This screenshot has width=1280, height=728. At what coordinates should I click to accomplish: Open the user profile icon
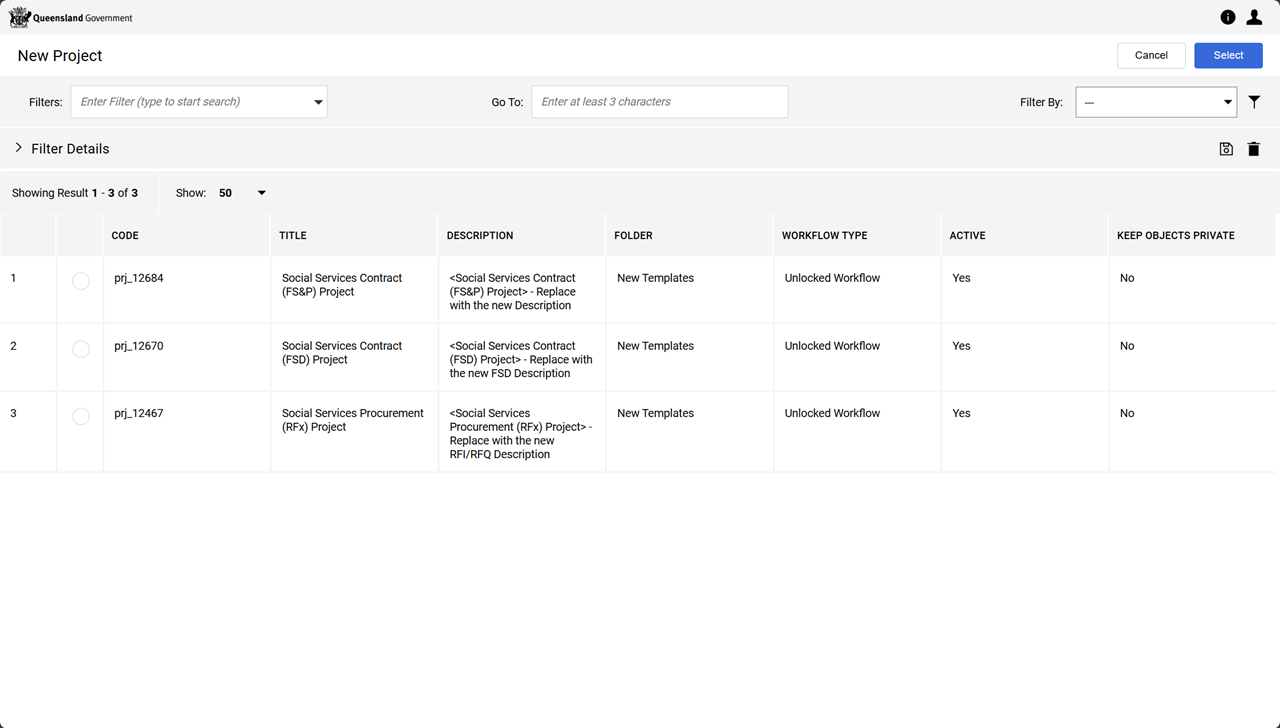point(1254,17)
